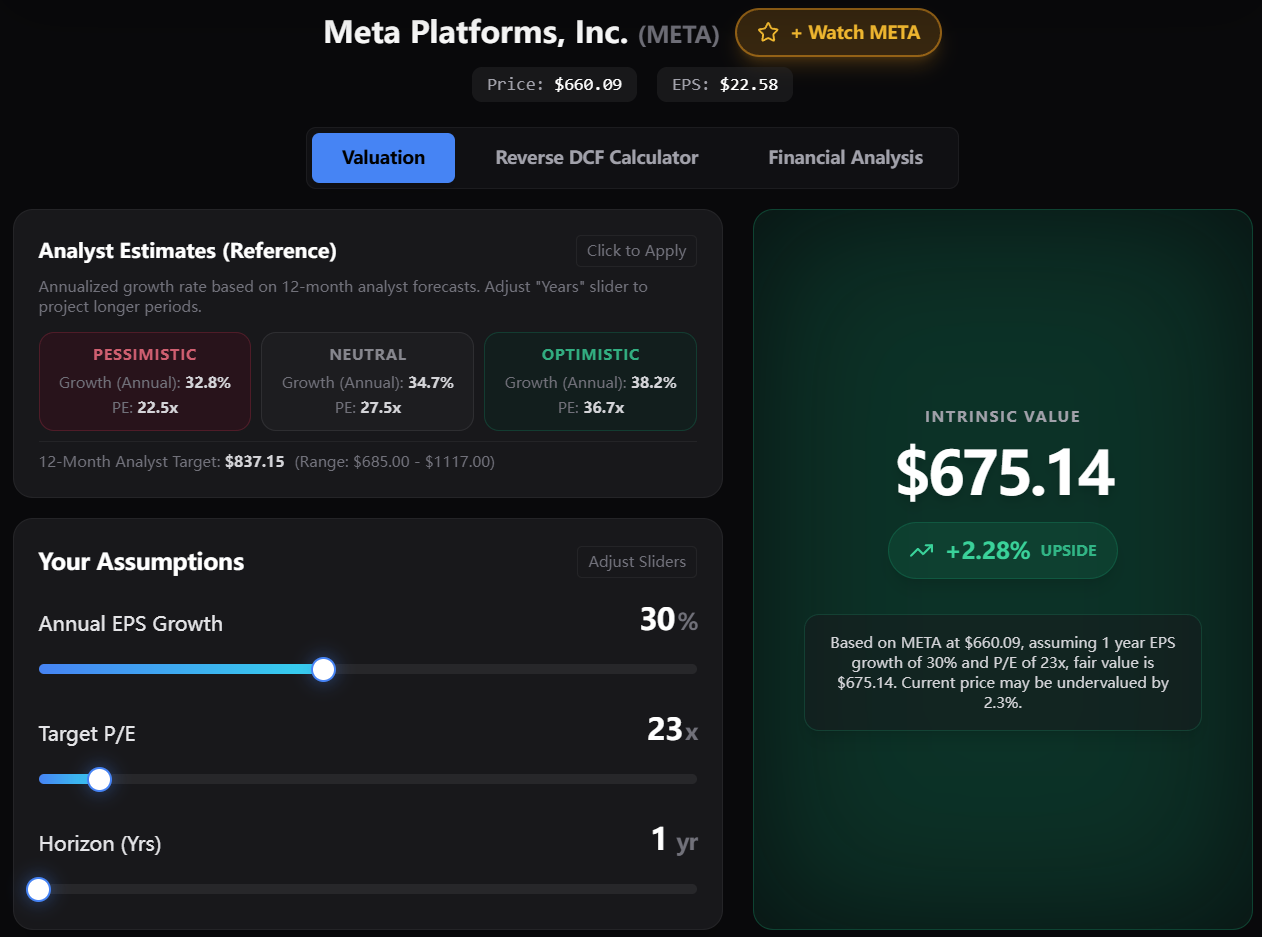Open the Valuation tab
This screenshot has width=1262, height=937.
(x=383, y=158)
